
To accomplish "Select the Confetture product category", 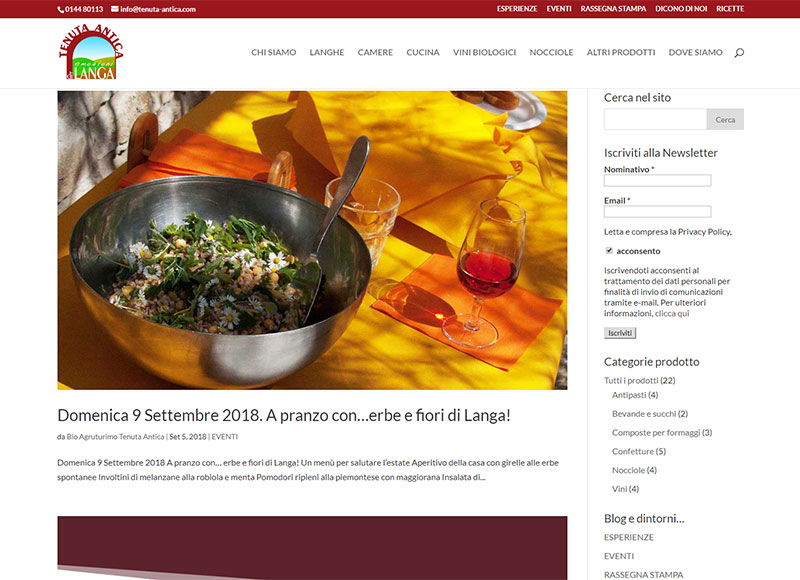I will point(633,451).
